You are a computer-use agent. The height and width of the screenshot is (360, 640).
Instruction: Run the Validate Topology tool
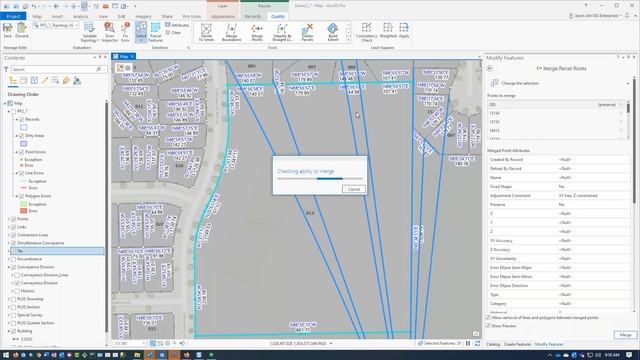pyautogui.click(x=89, y=32)
